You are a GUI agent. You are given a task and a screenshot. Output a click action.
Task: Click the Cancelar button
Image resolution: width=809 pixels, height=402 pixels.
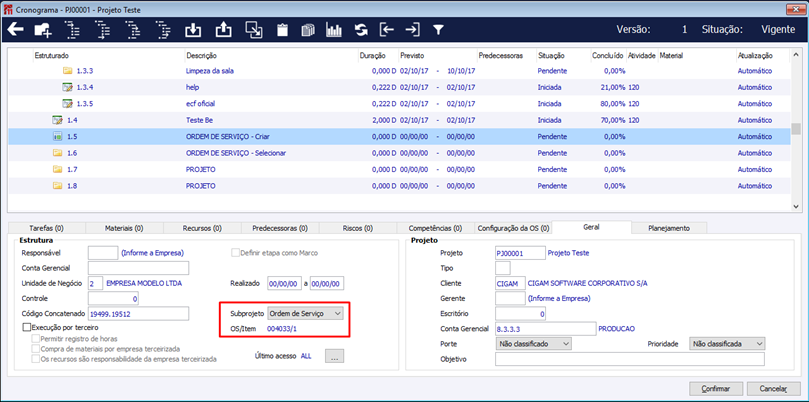(773, 388)
